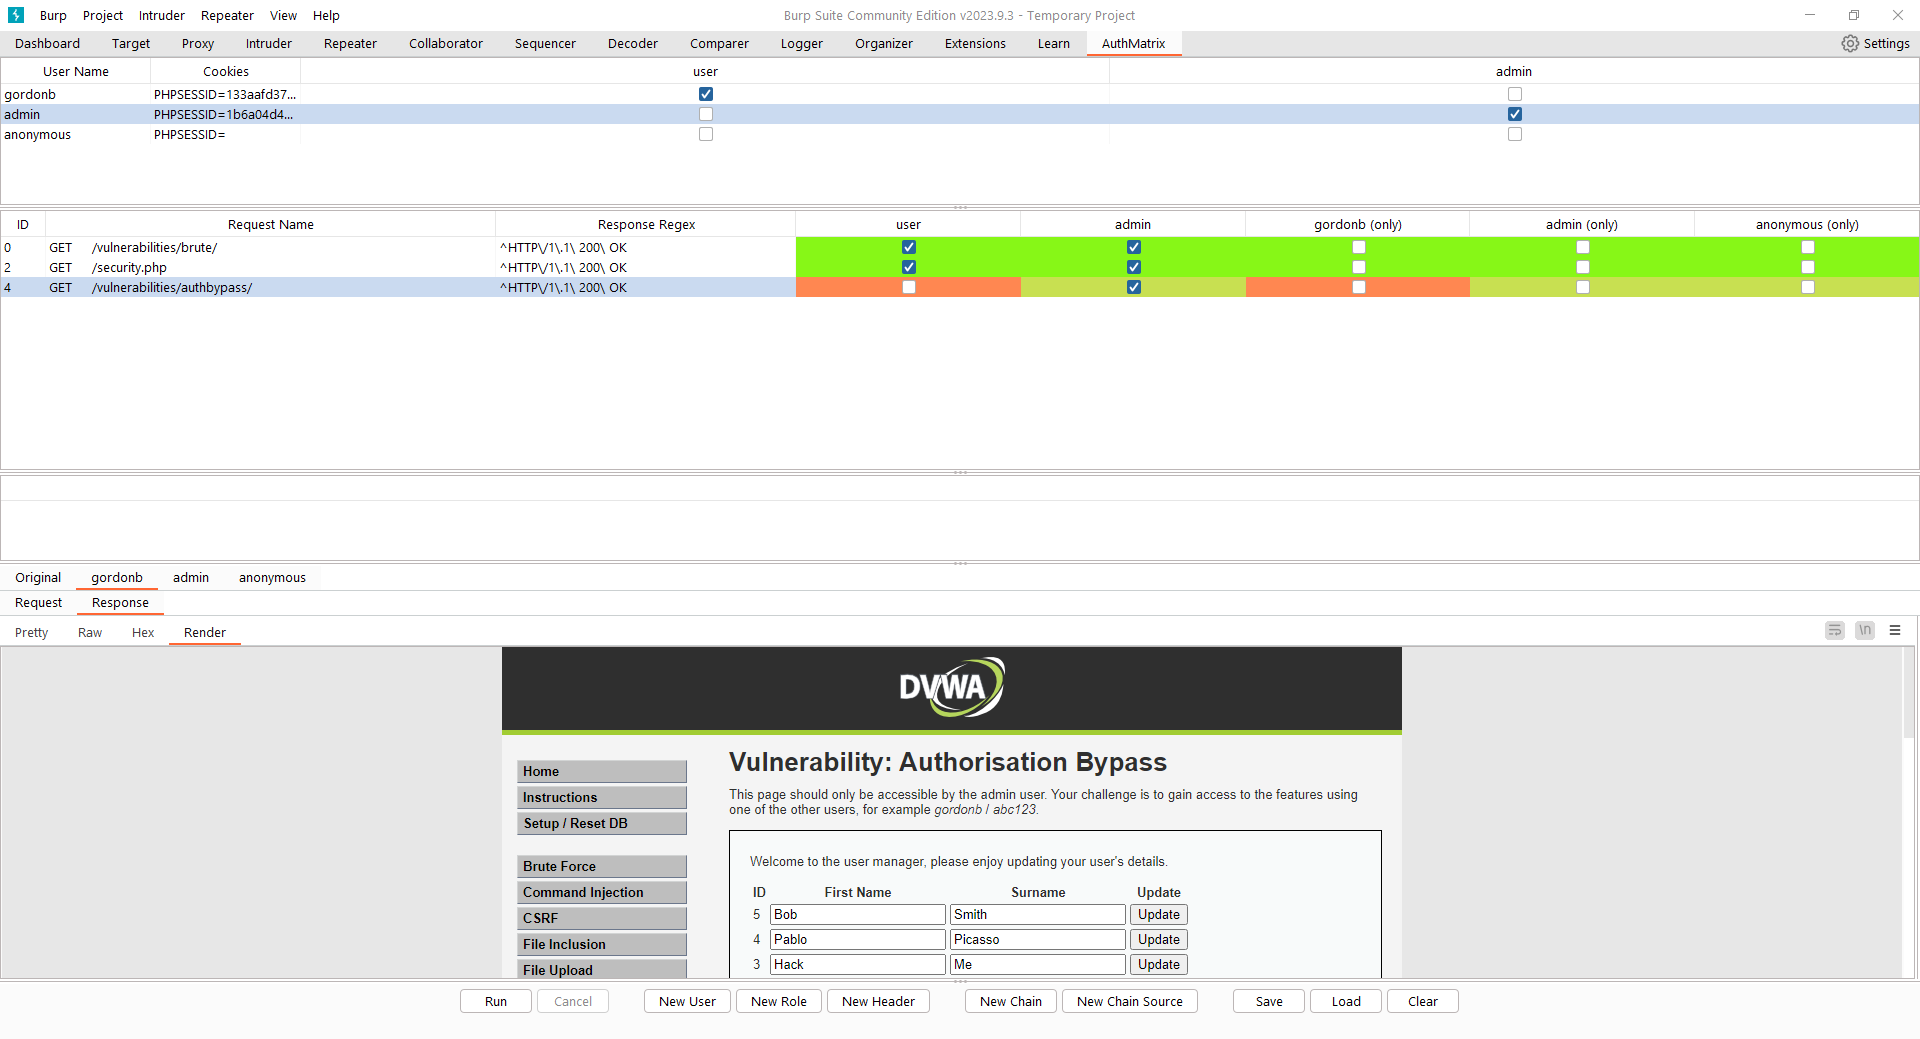Viewport: 1920px width, 1039px height.
Task: Select the Original message tab
Action: pos(38,577)
